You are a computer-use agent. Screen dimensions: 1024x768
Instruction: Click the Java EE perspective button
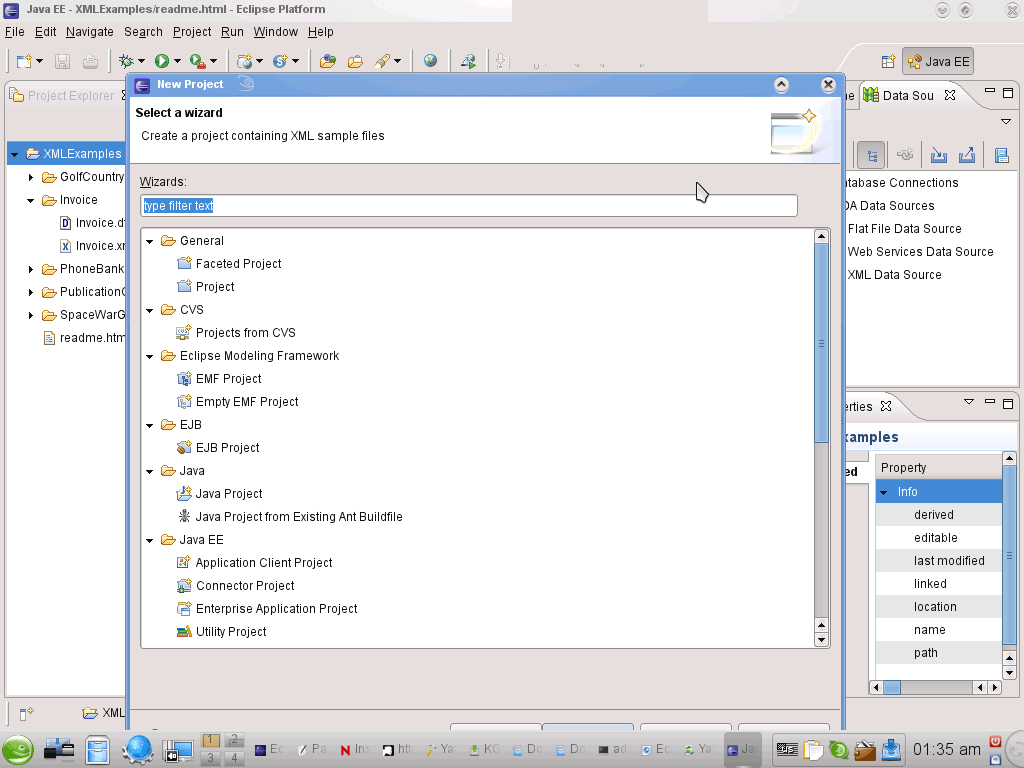coord(937,61)
